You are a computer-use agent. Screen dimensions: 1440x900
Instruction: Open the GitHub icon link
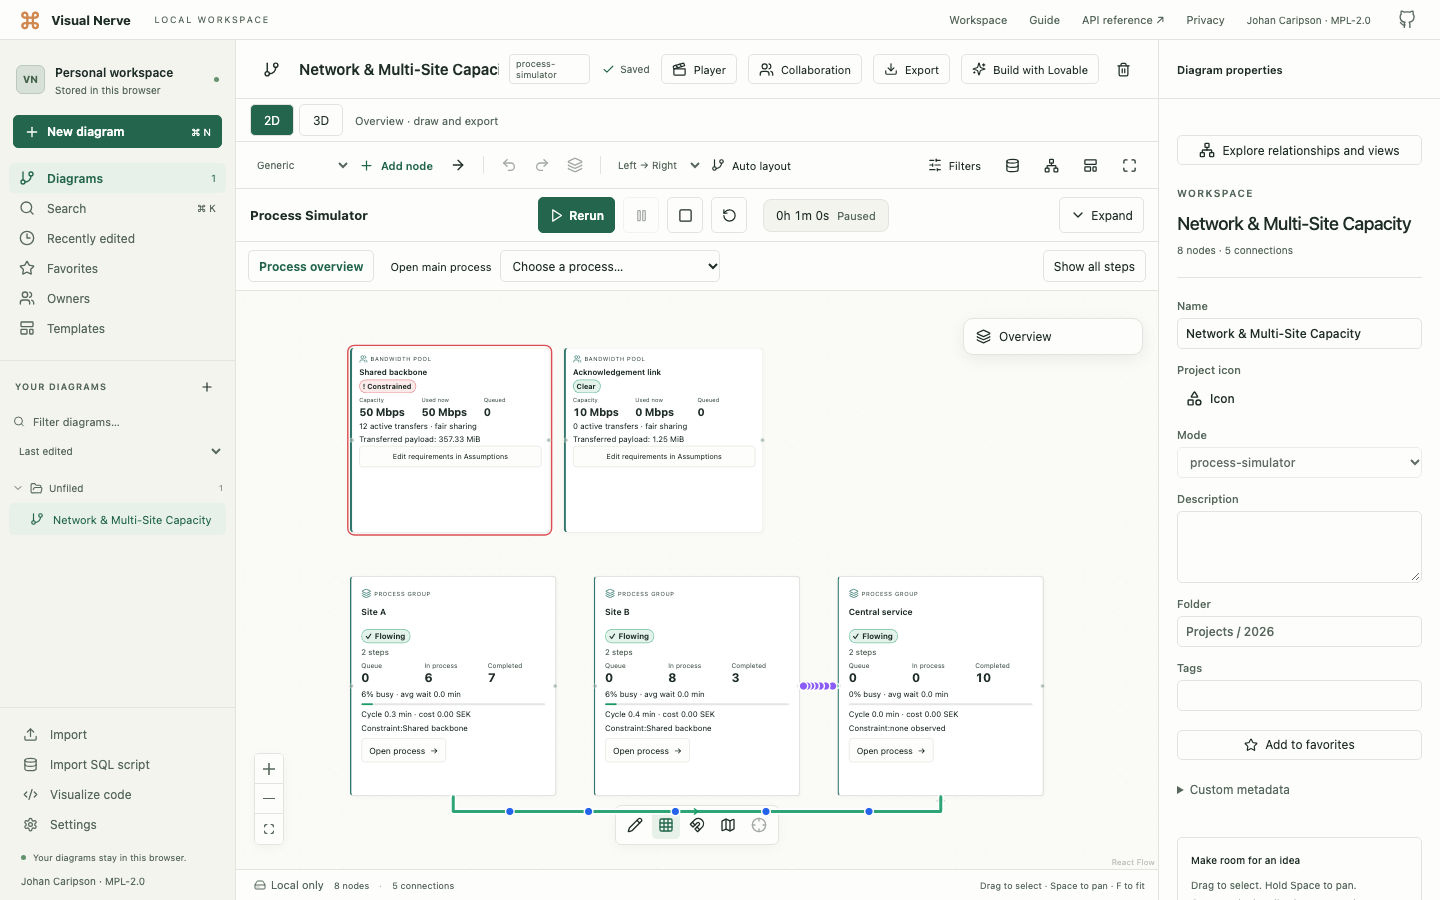pos(1407,20)
